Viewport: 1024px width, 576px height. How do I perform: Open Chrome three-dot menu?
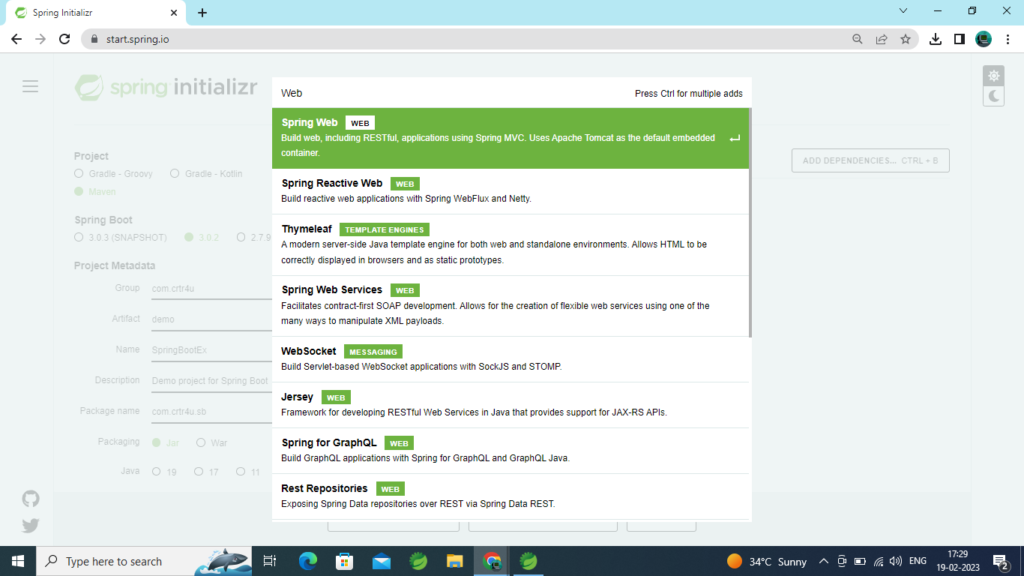pos(1008,39)
